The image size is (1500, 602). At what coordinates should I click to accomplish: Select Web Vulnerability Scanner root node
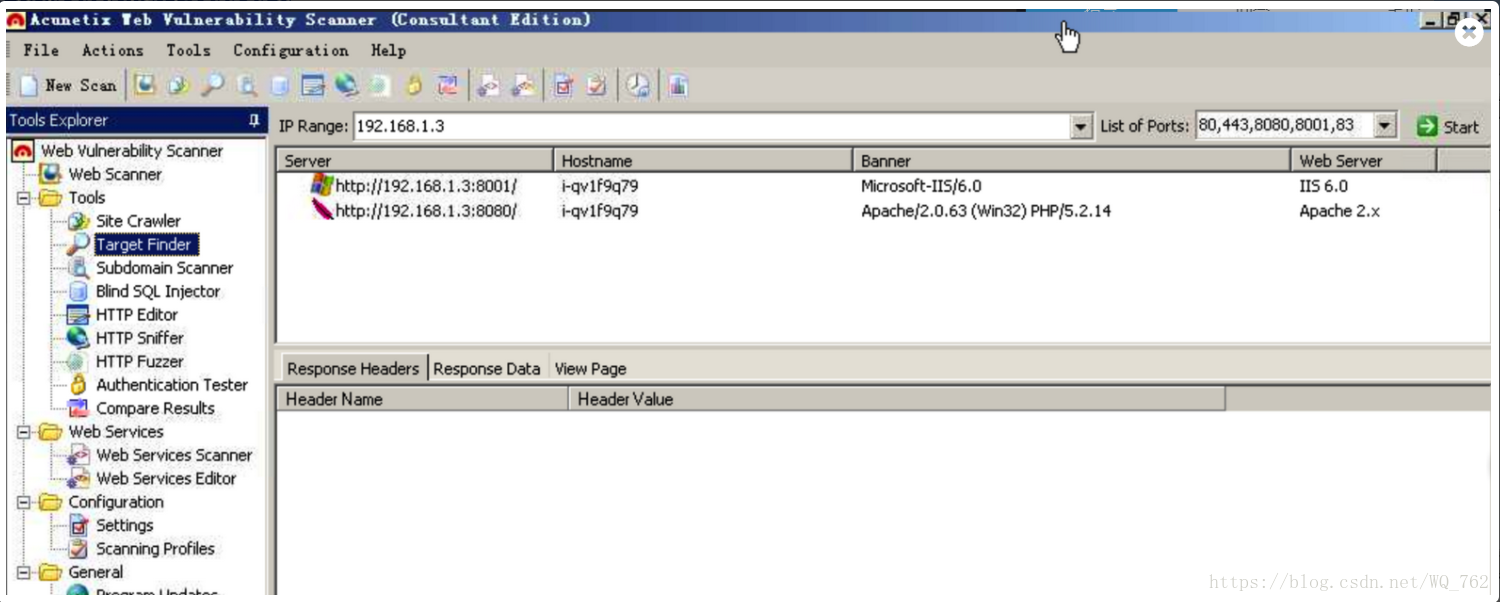pos(131,151)
